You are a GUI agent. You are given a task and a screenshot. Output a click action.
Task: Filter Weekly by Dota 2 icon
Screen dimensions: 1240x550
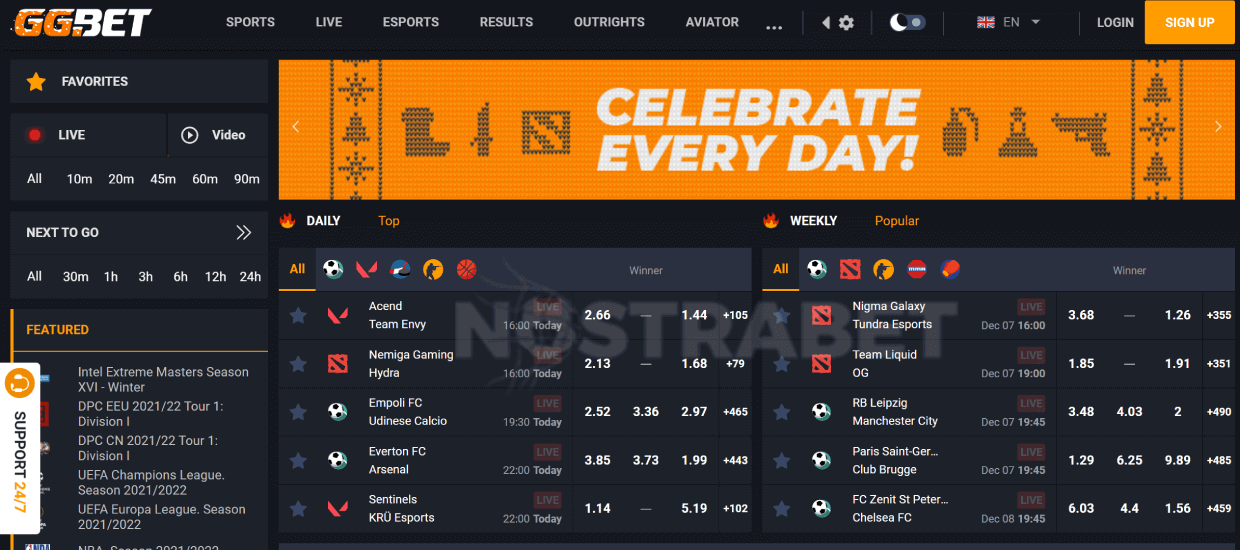[x=850, y=269]
